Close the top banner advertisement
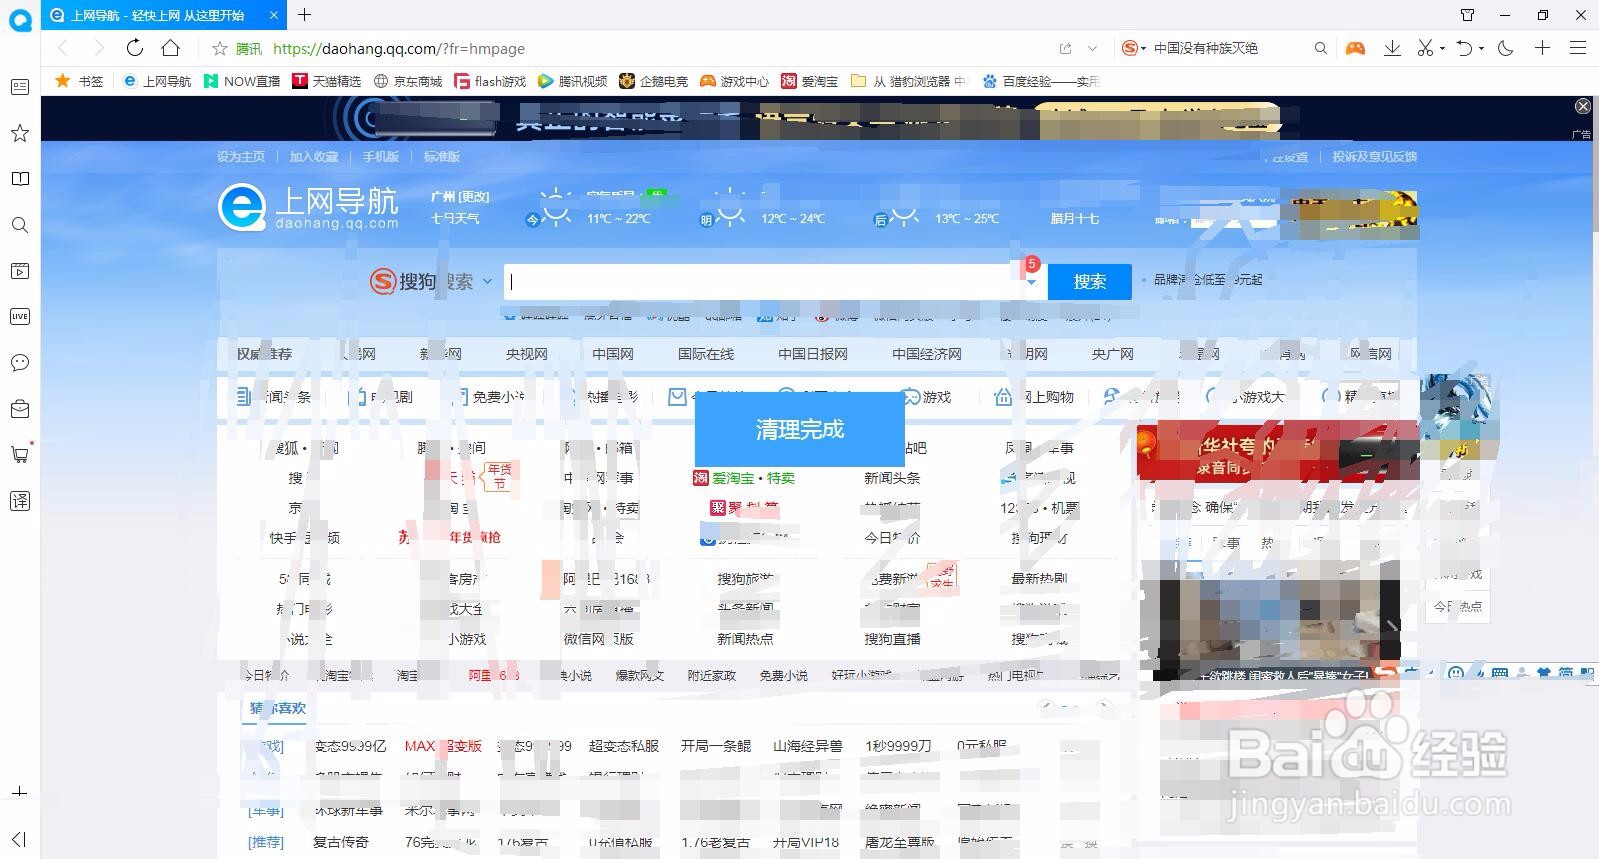This screenshot has height=859, width=1599. (x=1582, y=106)
